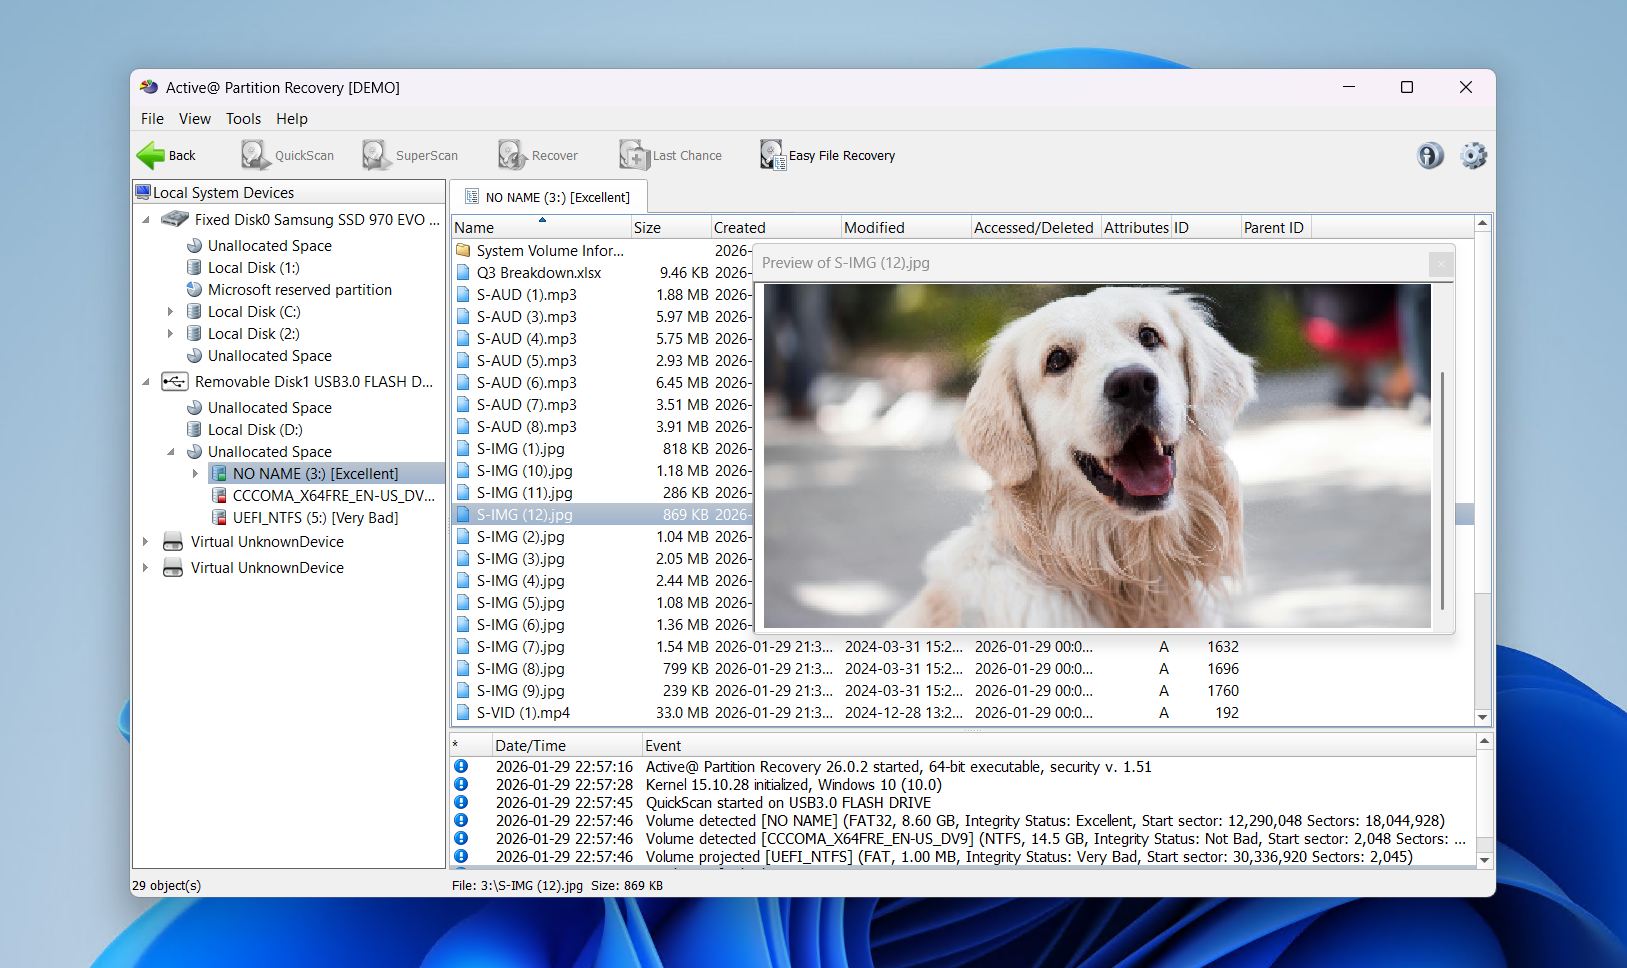This screenshot has height=968, width=1627.
Task: Open the info/about icon near top right
Action: 1430,156
